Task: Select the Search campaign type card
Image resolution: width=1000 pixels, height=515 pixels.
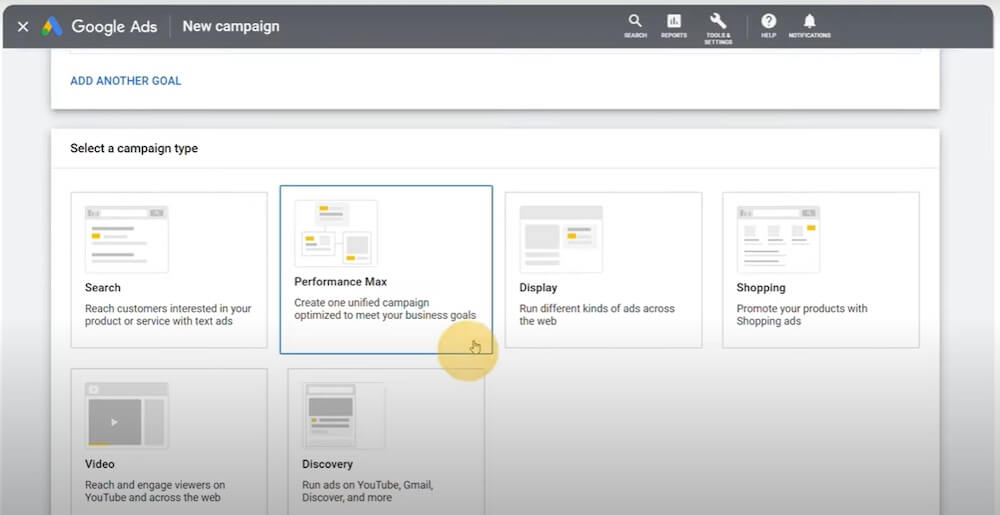Action: (169, 270)
